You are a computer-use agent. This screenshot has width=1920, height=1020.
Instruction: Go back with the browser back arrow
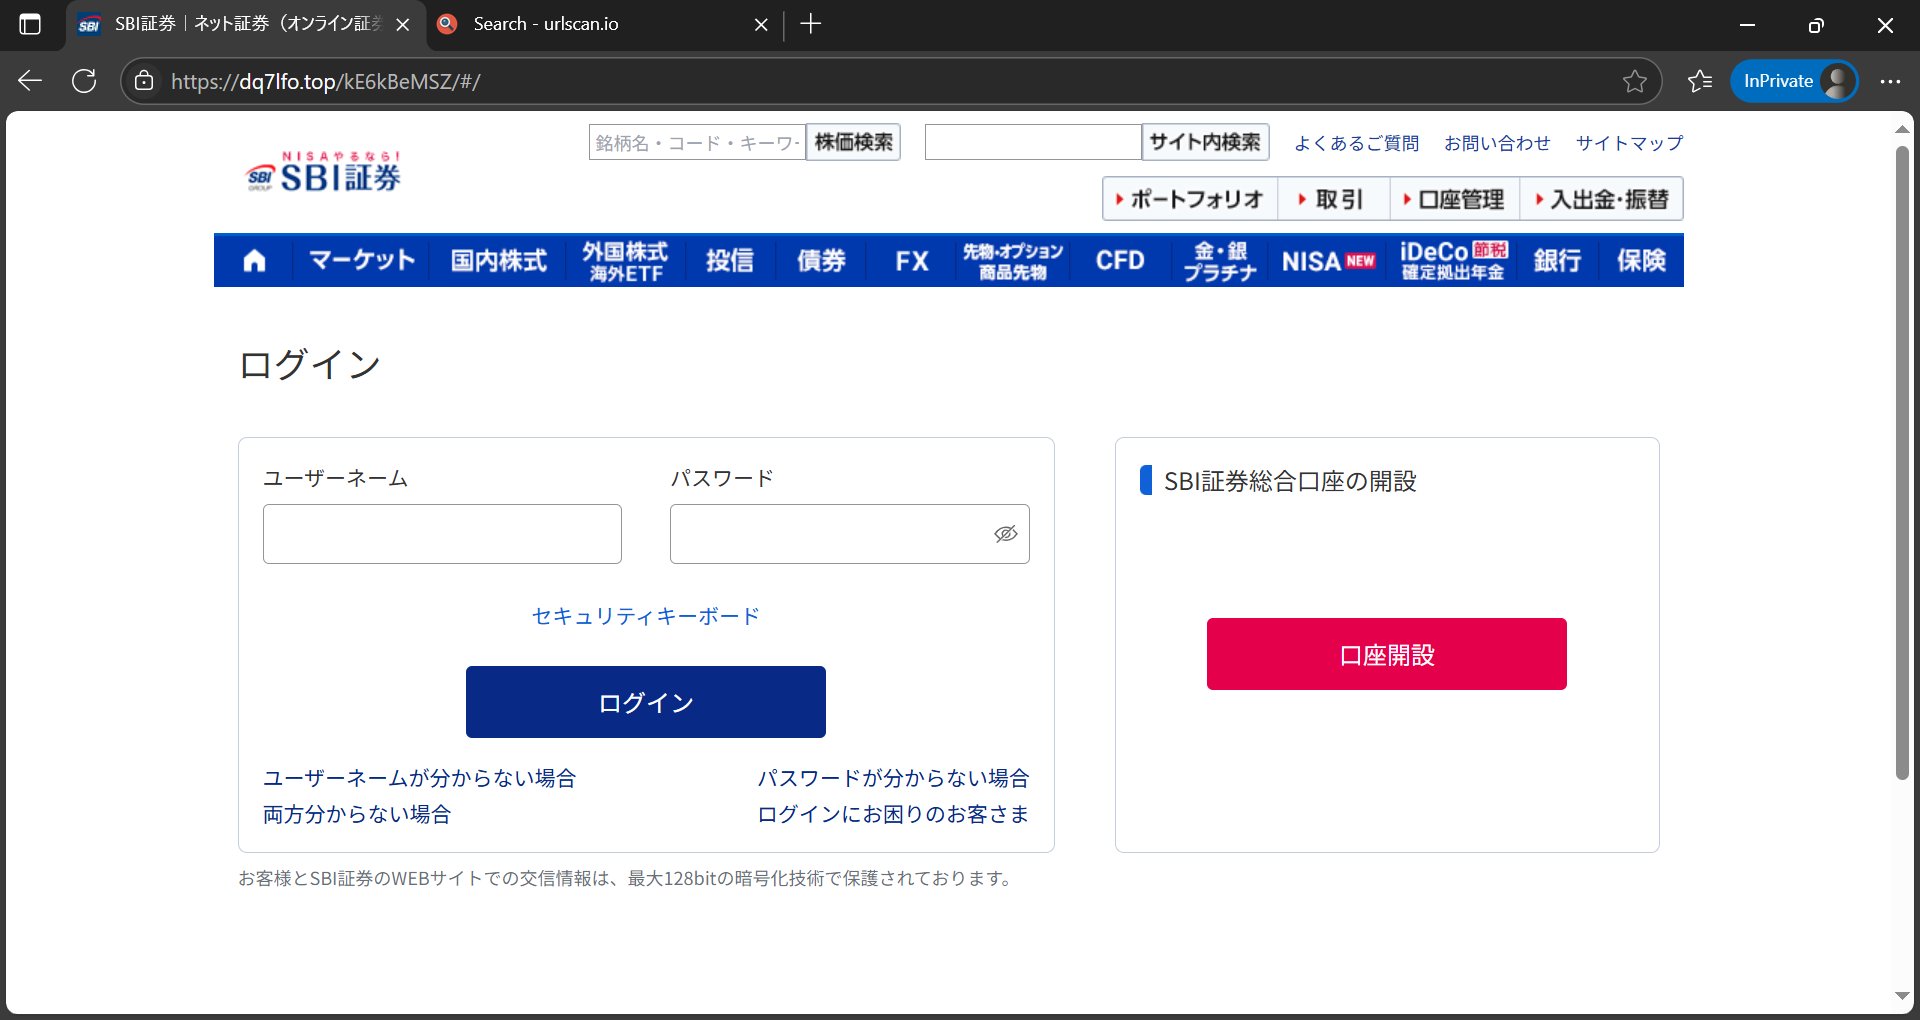30,81
